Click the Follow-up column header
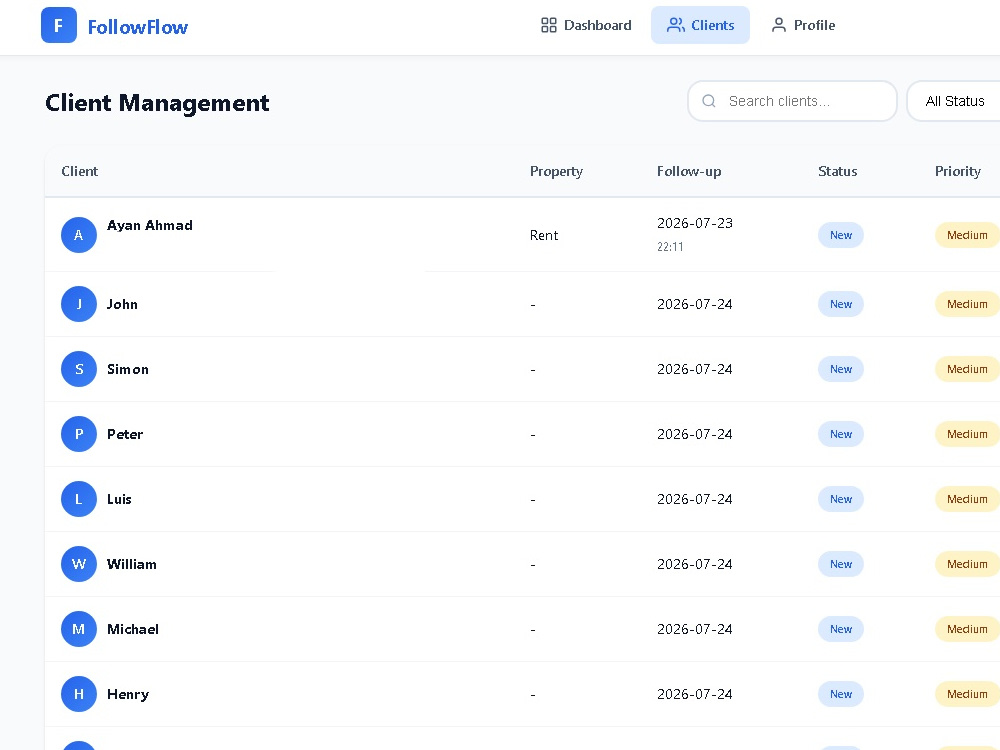The width and height of the screenshot is (1000, 750). click(689, 171)
